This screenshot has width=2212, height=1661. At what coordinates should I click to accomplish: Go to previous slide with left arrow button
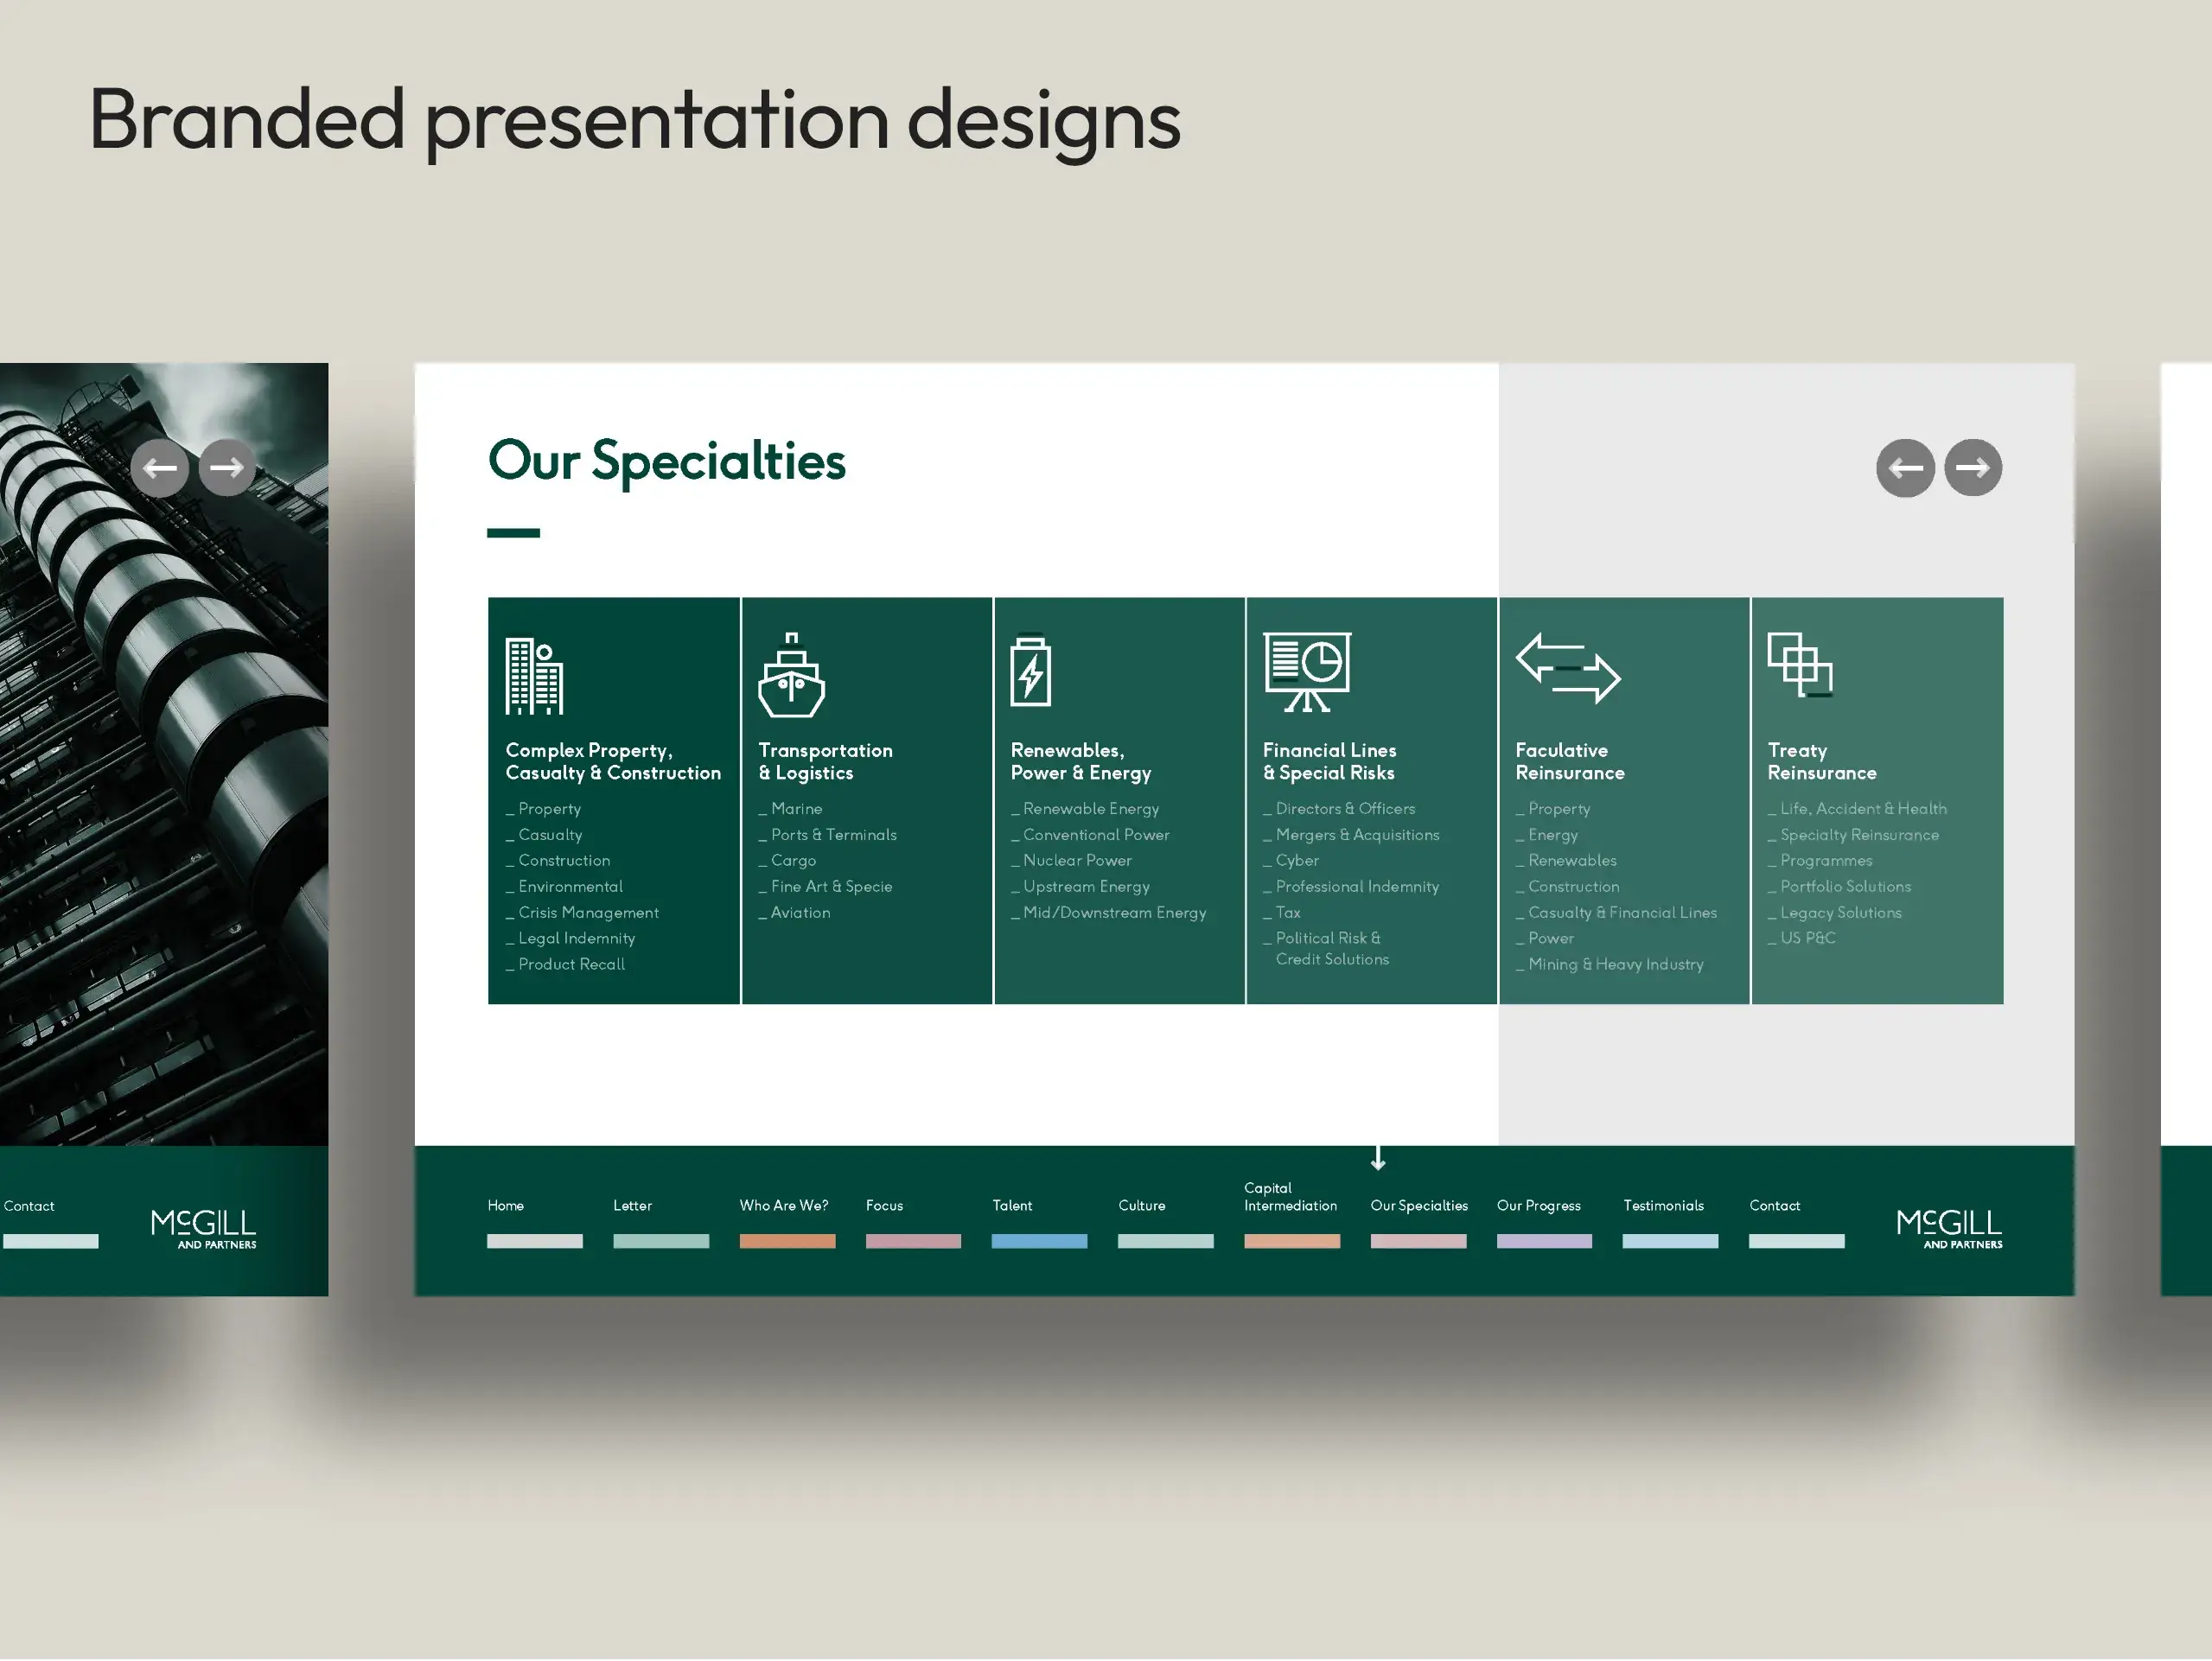pos(1904,467)
